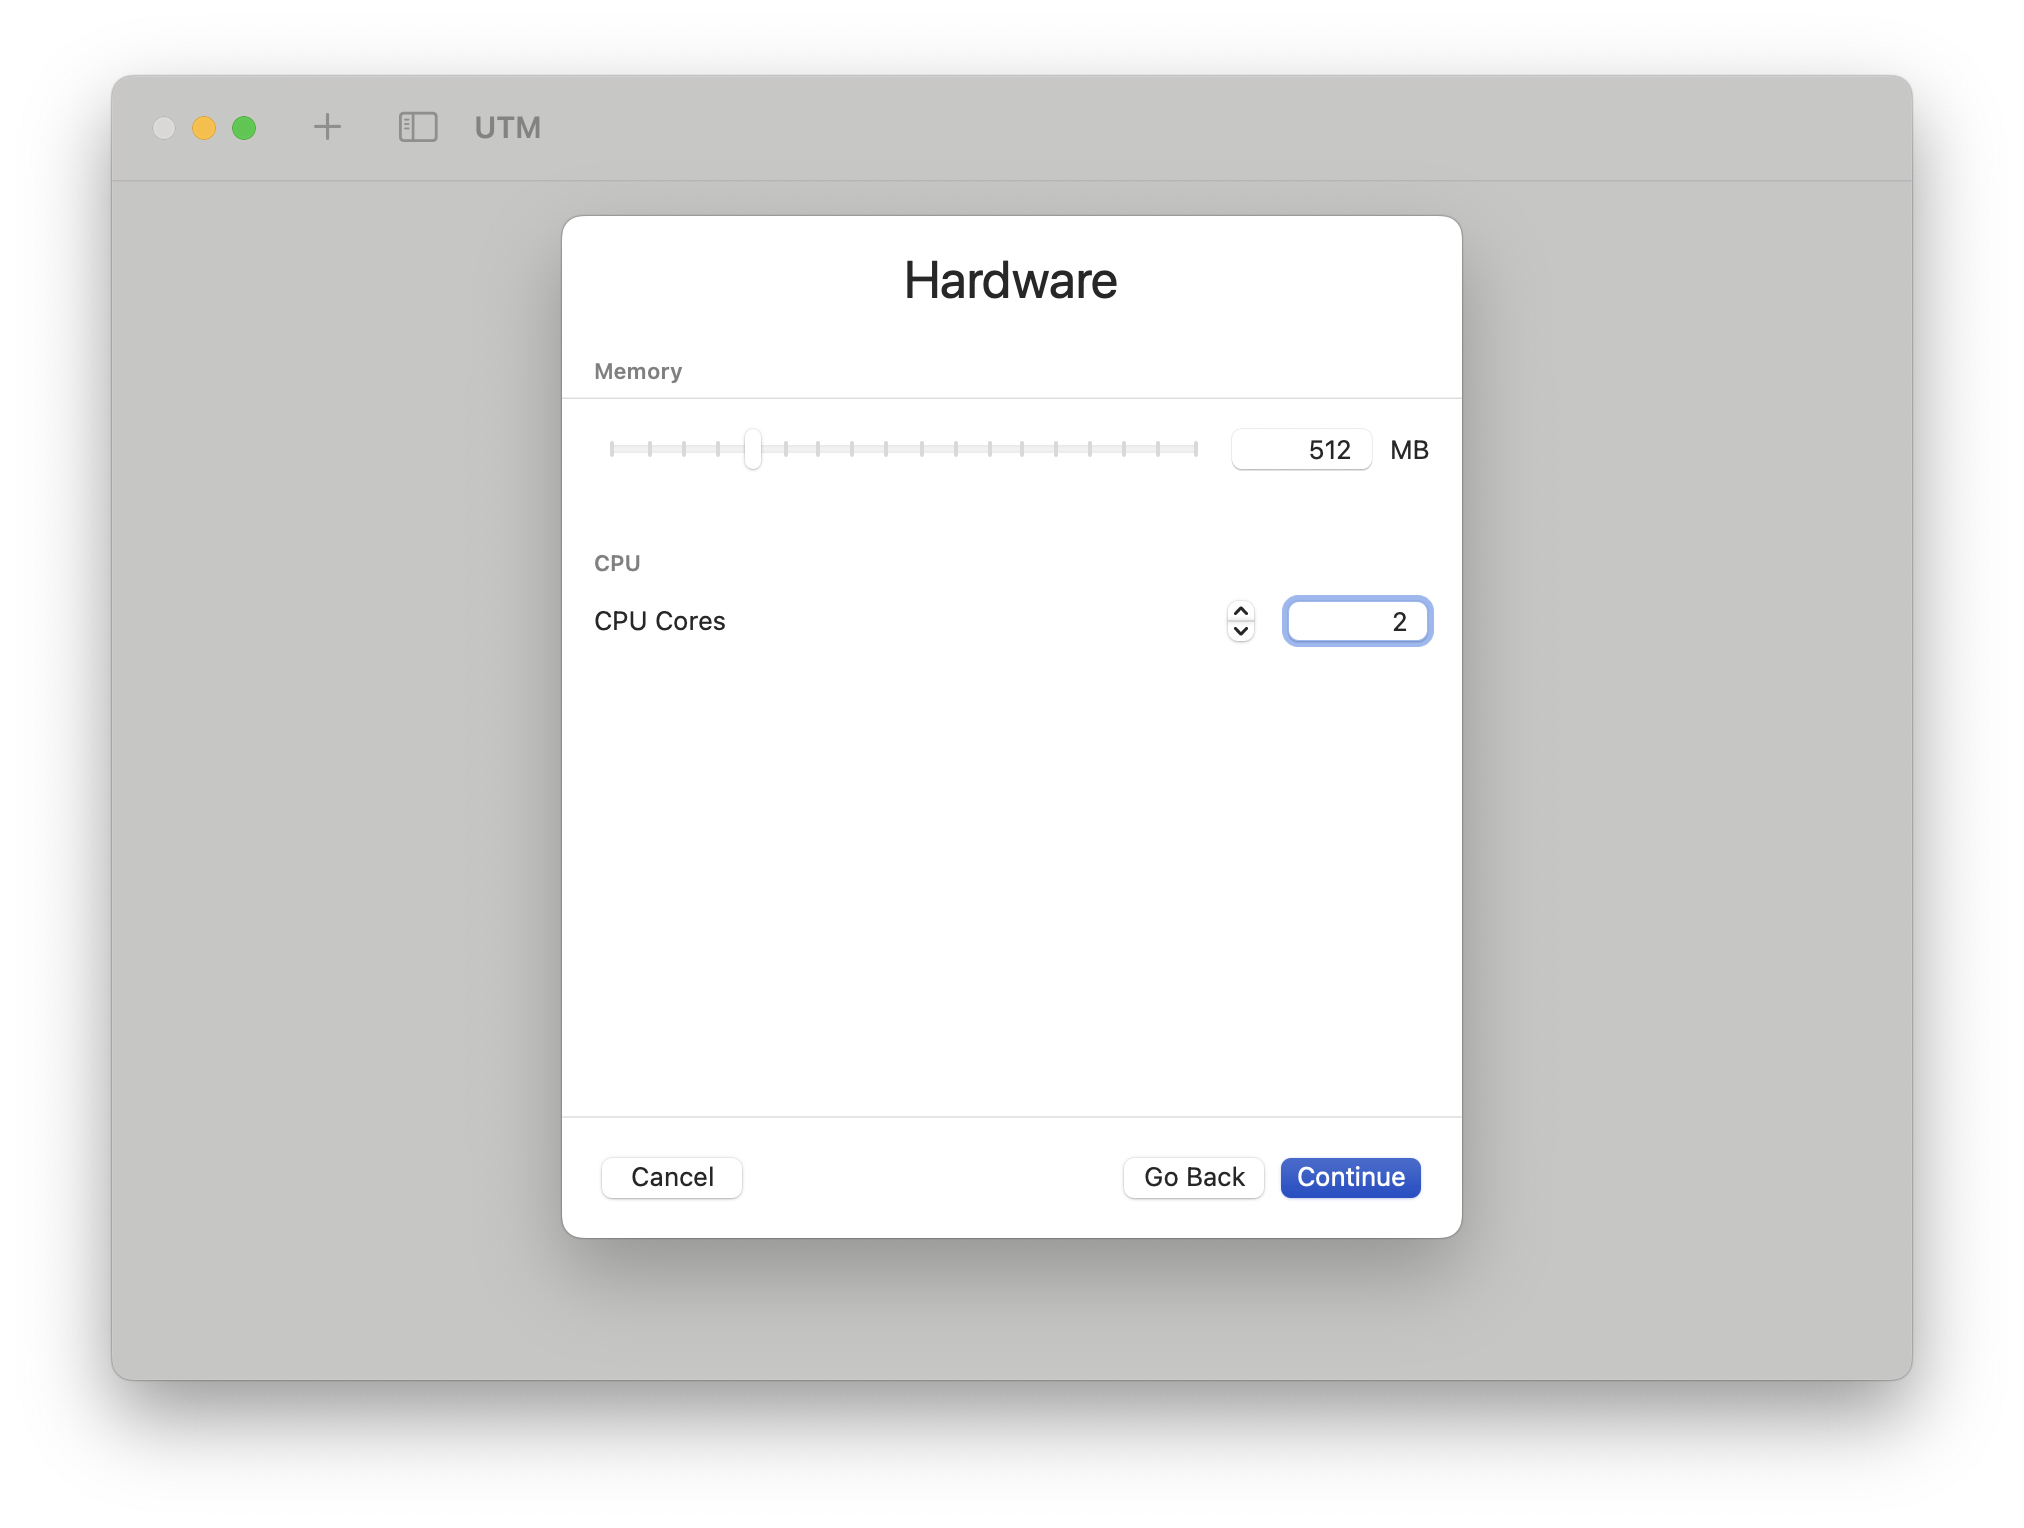
Task: Click the CPU Cores label
Action: [x=659, y=621]
